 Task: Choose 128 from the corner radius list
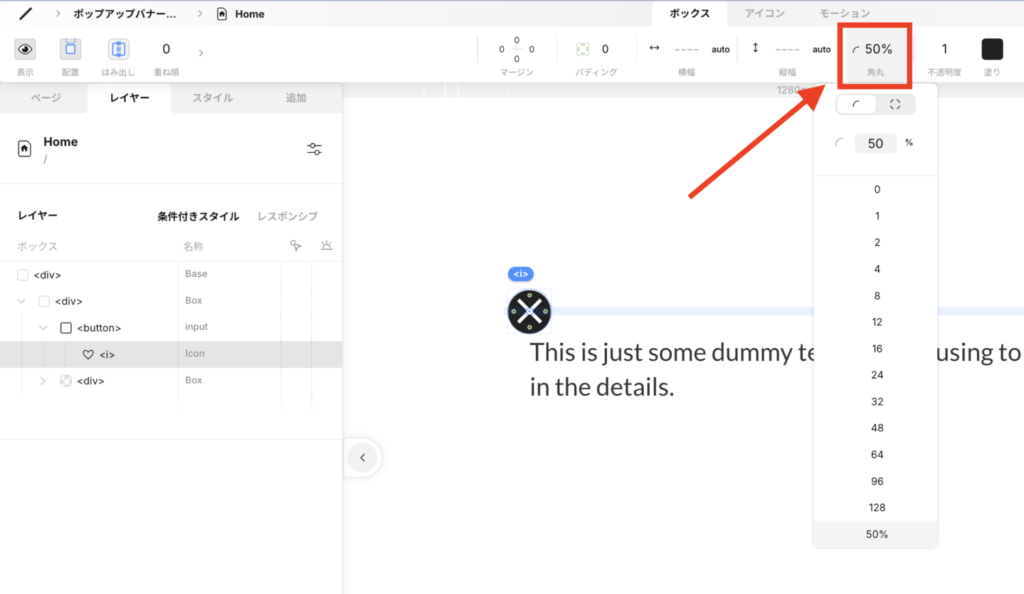coord(876,507)
